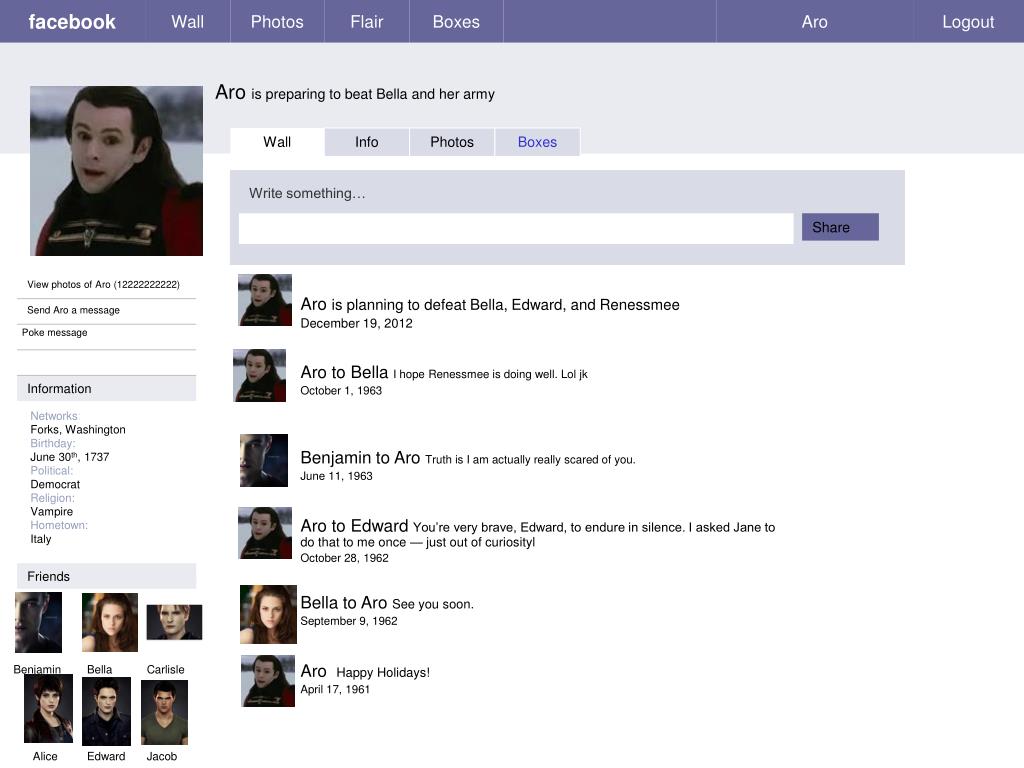Image resolution: width=1024 pixels, height=768 pixels.
Task: Click the Write something text field
Action: [x=516, y=229]
